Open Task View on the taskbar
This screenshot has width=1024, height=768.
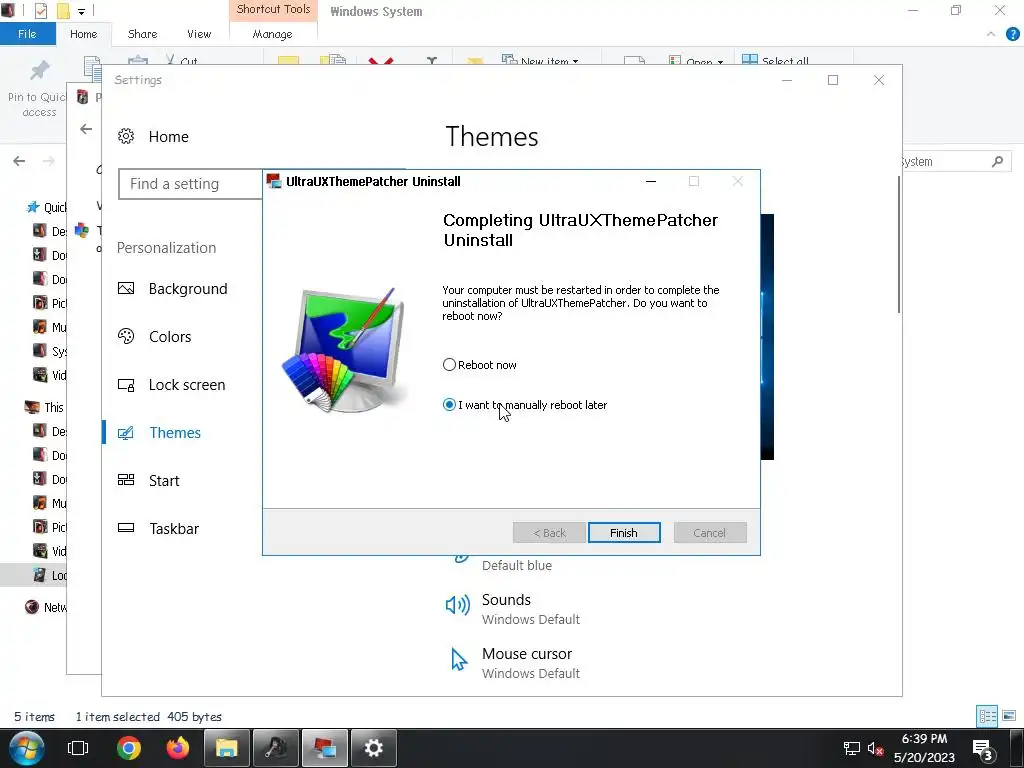click(78, 748)
